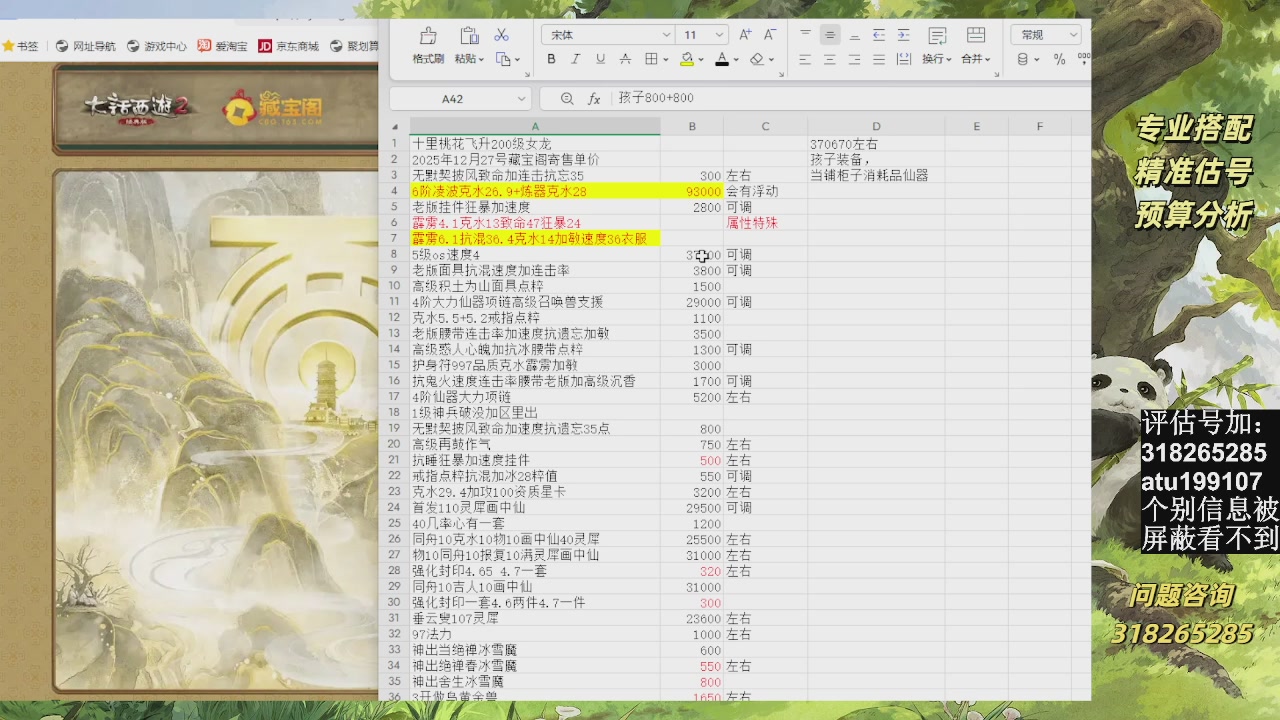Click the zoom magnifier beside formula bar
This screenshot has height=720, width=1280.
[x=567, y=99]
